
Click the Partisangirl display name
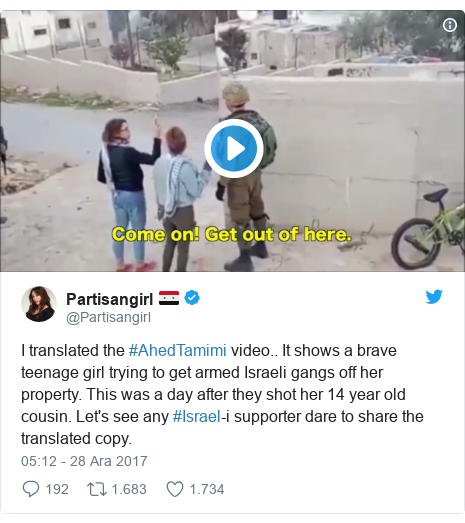pos(109,299)
